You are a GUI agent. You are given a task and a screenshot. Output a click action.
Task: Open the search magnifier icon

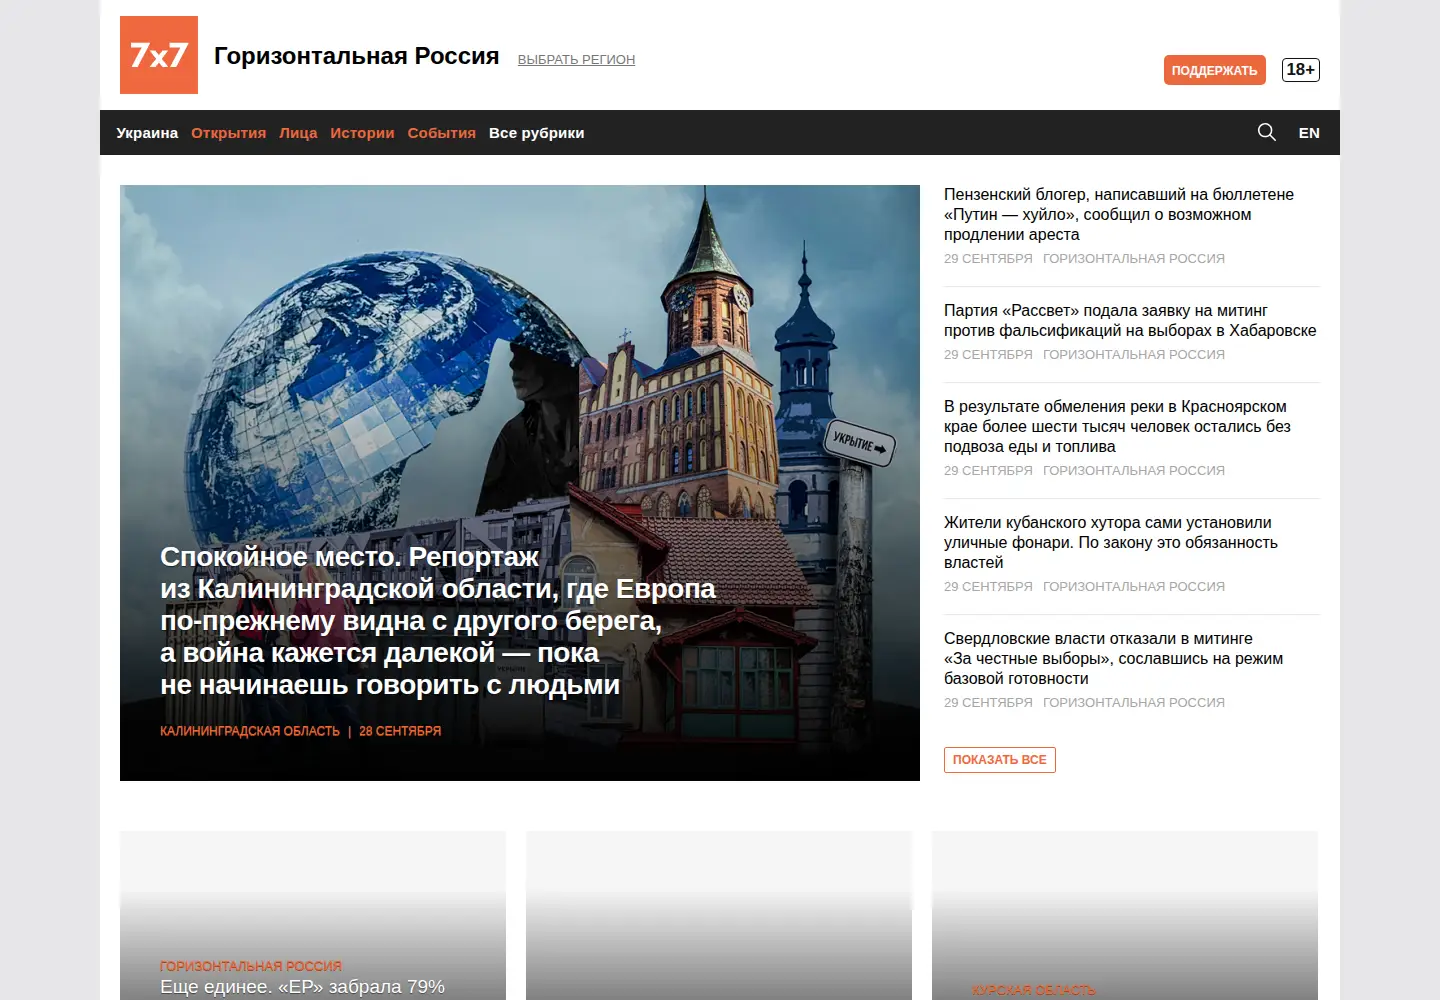1266,132
